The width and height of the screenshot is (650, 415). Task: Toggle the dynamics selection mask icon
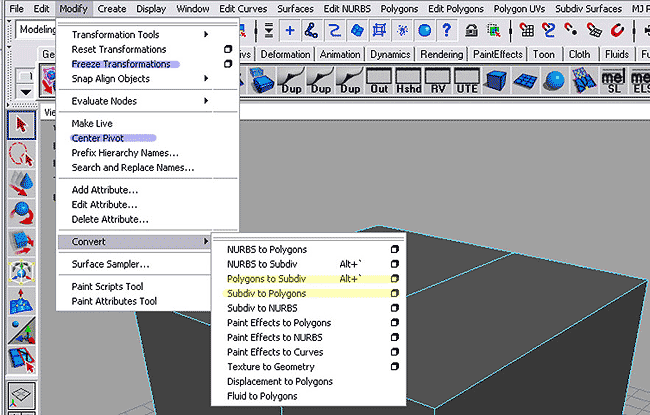[402, 30]
